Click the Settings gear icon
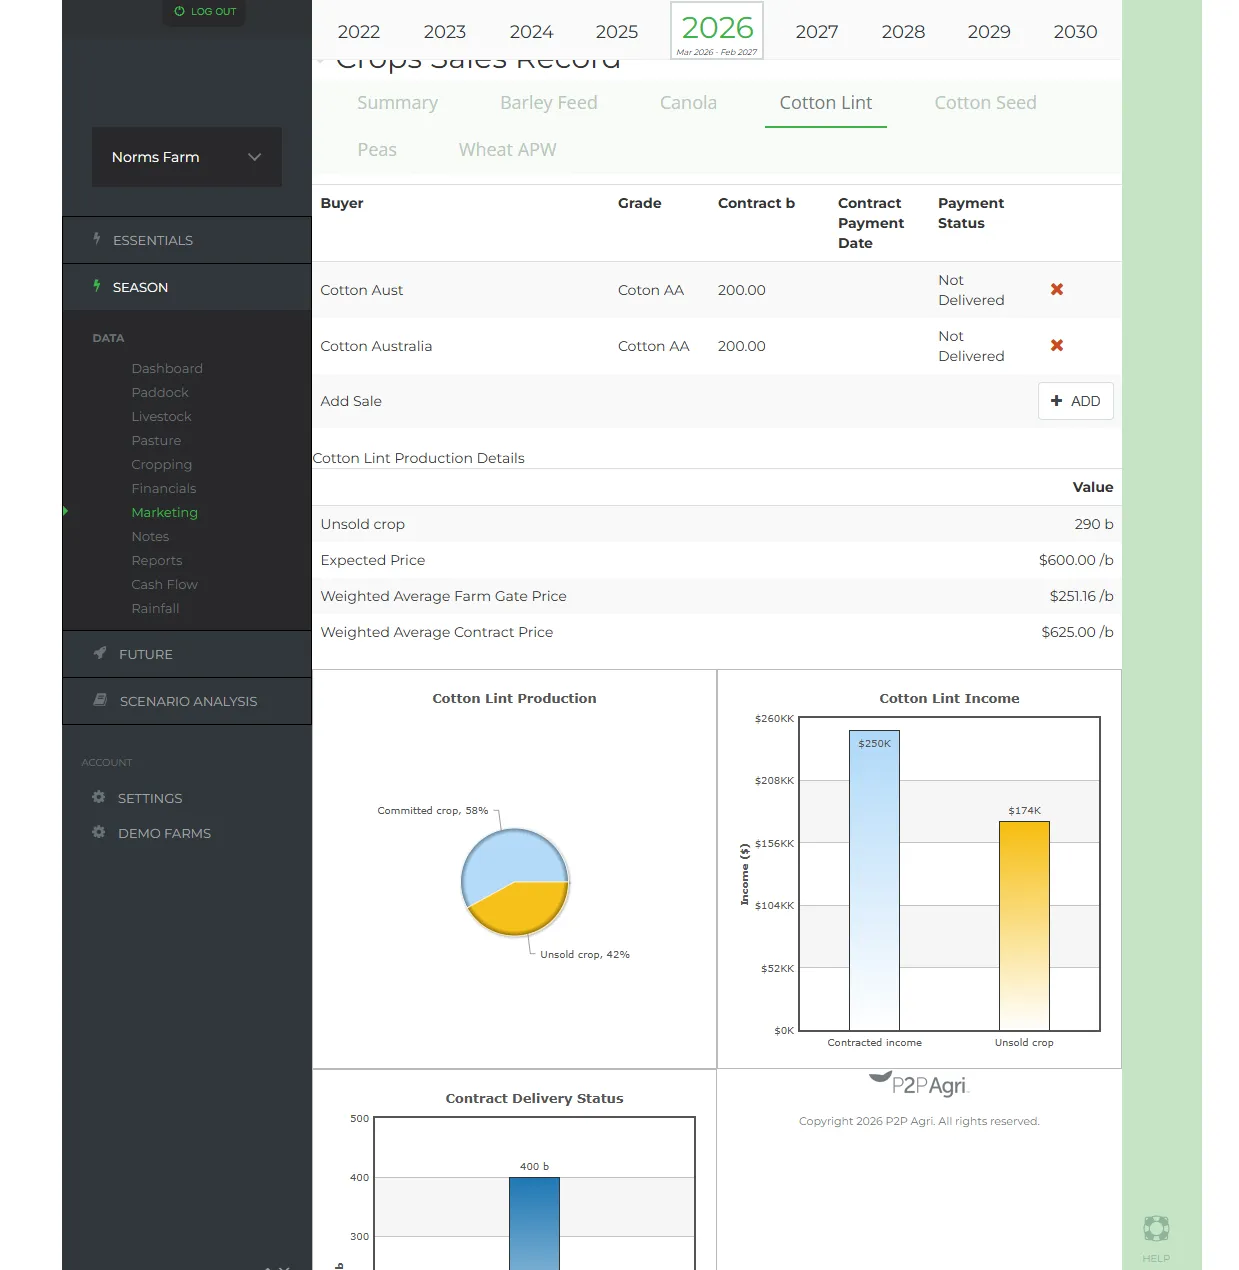This screenshot has height=1270, width=1239. tap(99, 798)
